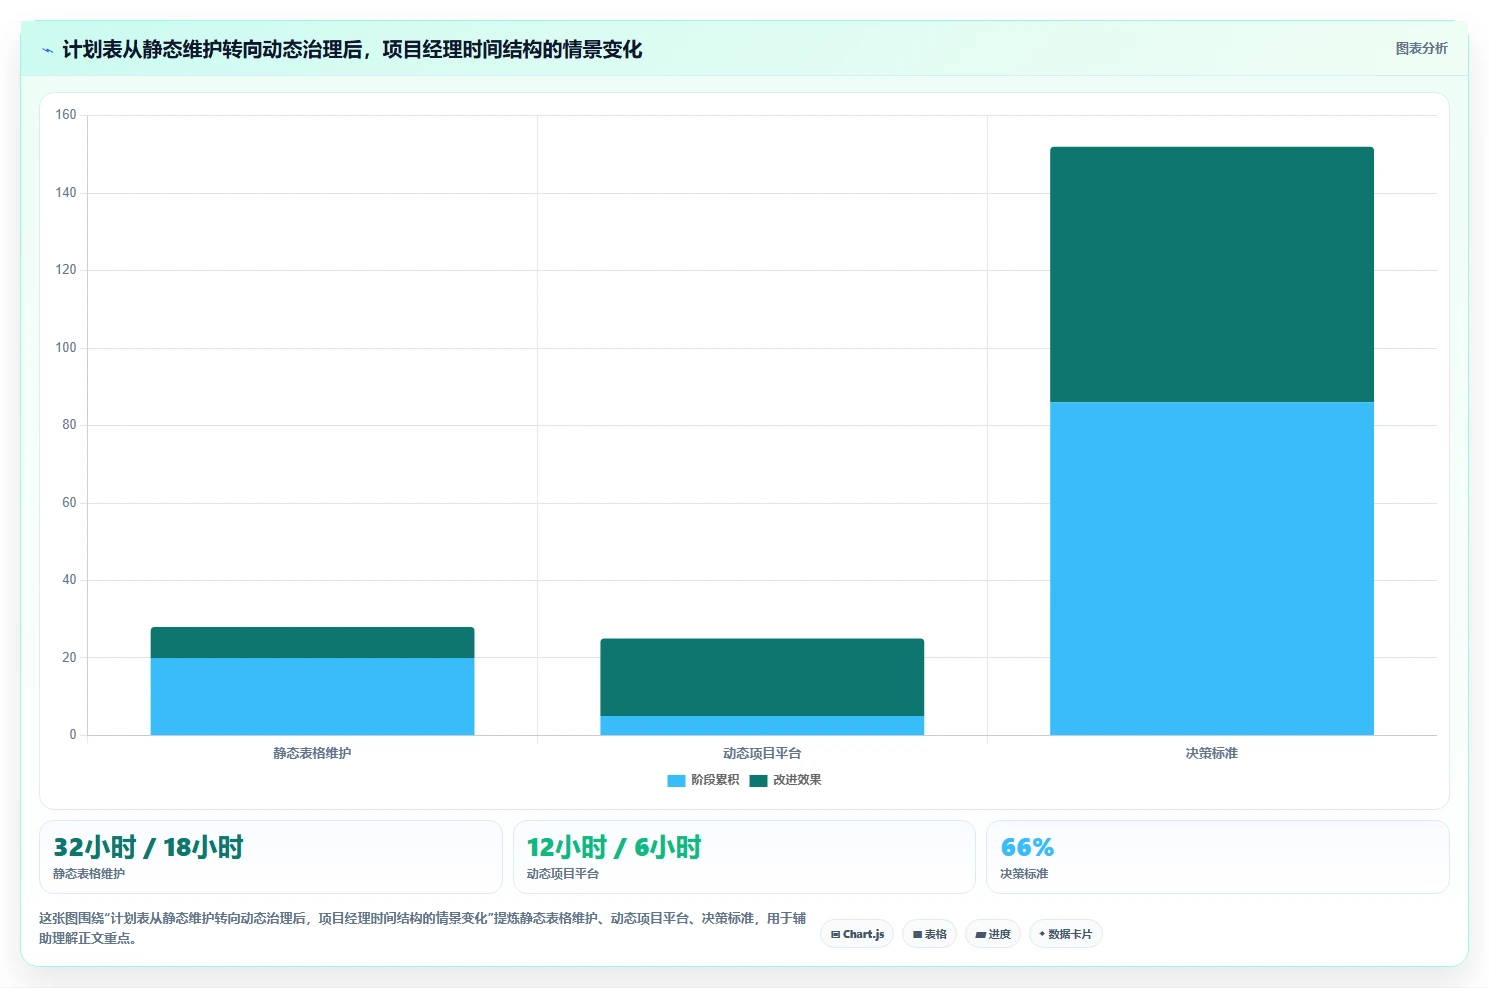Toggle the 阶段累积 legend color swatch
This screenshot has height=988, width=1489.
pyautogui.click(x=676, y=780)
